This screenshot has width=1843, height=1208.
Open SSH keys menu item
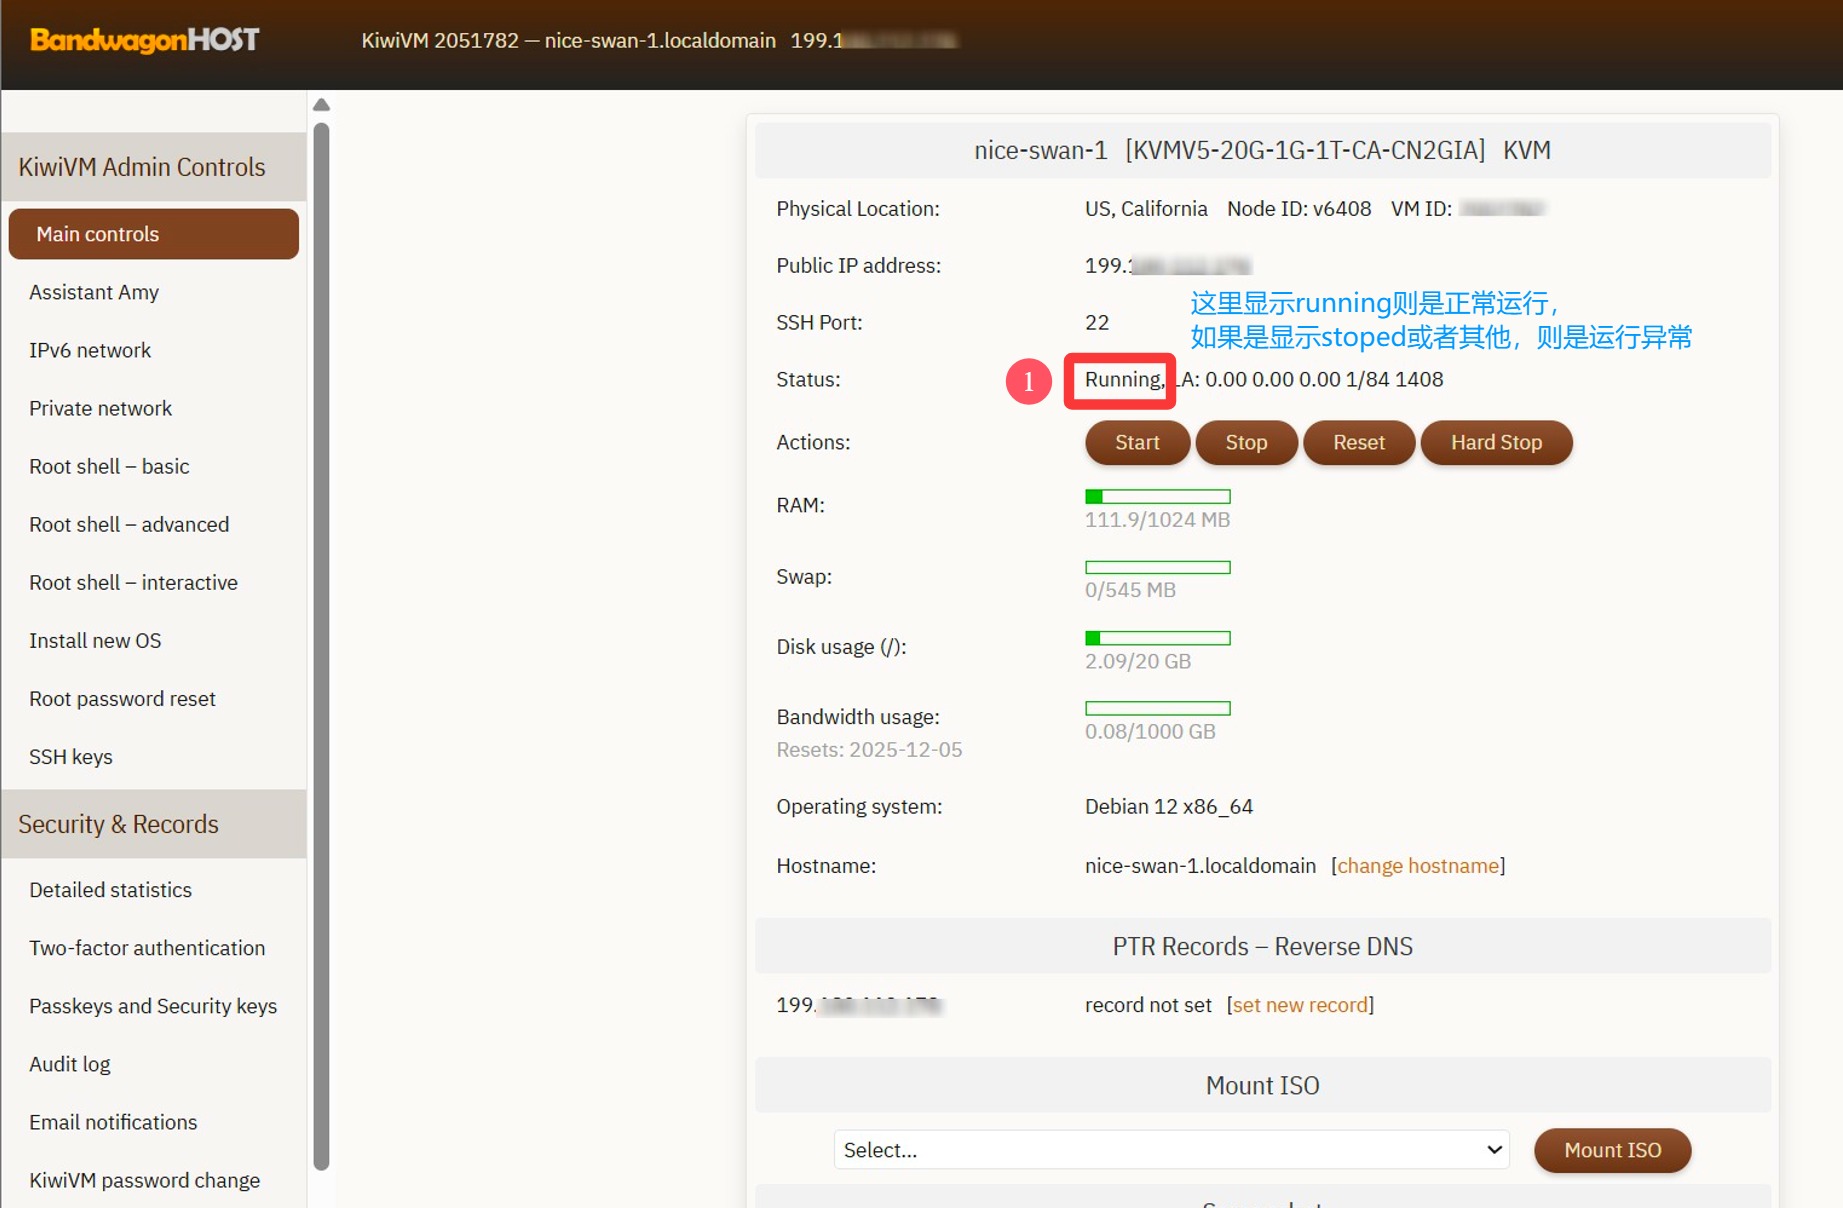(71, 756)
